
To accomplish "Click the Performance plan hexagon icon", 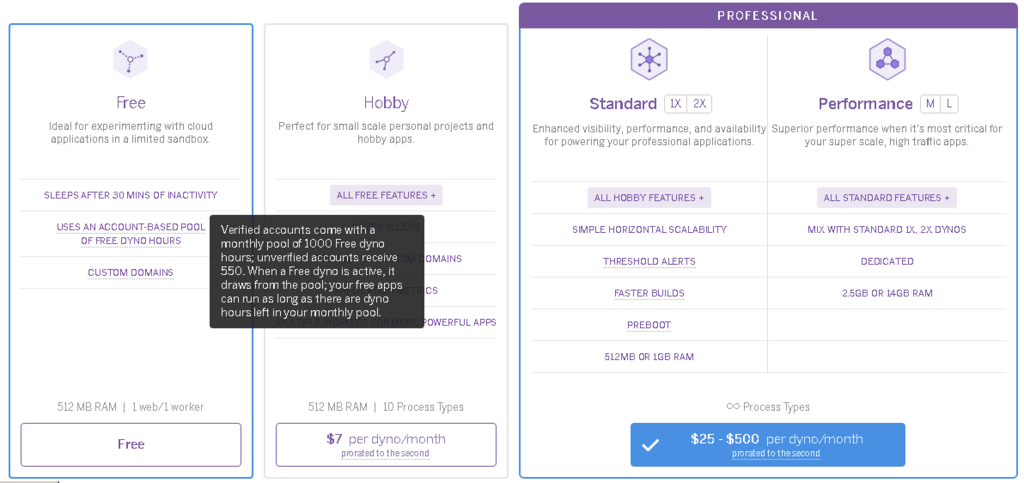I will coord(887,60).
